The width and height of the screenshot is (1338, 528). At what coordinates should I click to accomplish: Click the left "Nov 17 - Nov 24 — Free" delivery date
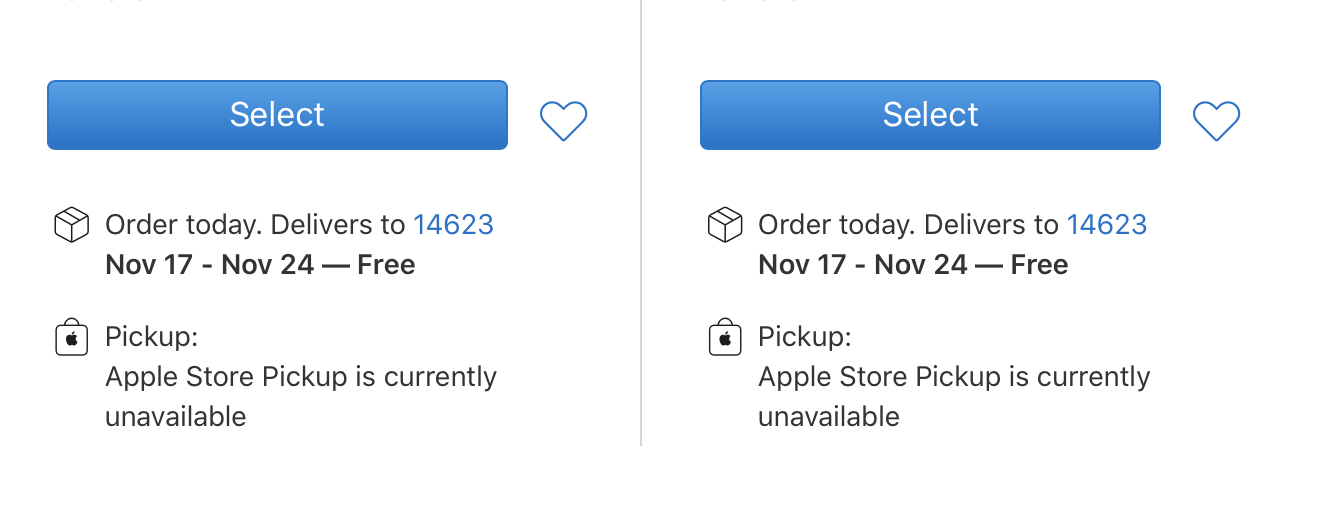[260, 265]
